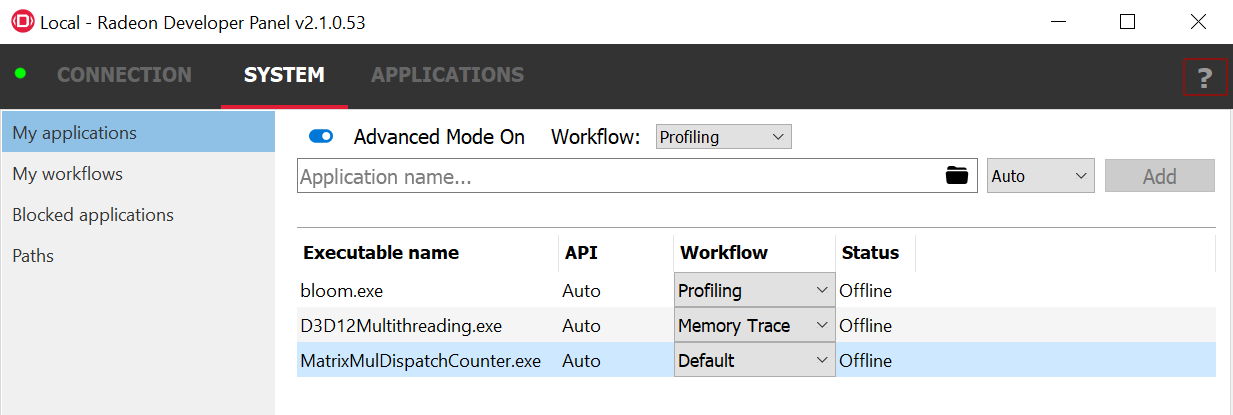Click the folder browse icon
Image resolution: width=1233 pixels, height=415 pixels.
[957, 176]
